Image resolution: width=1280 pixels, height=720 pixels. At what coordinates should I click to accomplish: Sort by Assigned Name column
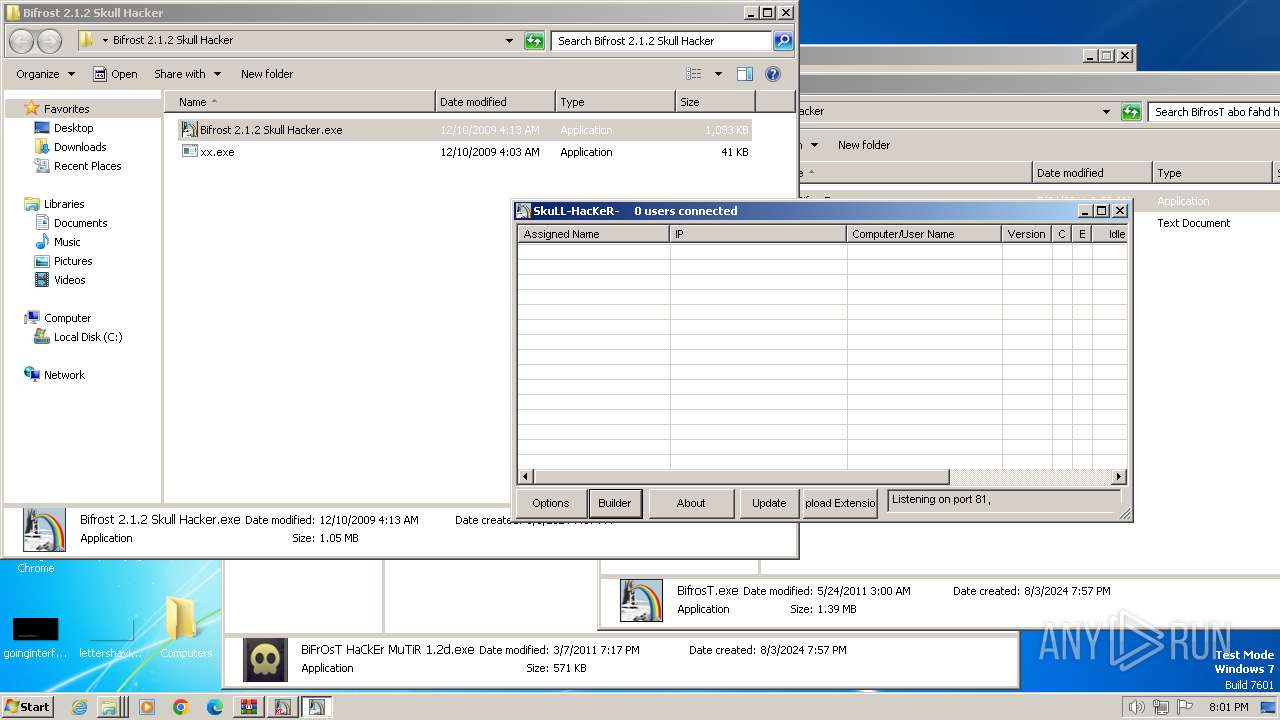coord(594,234)
